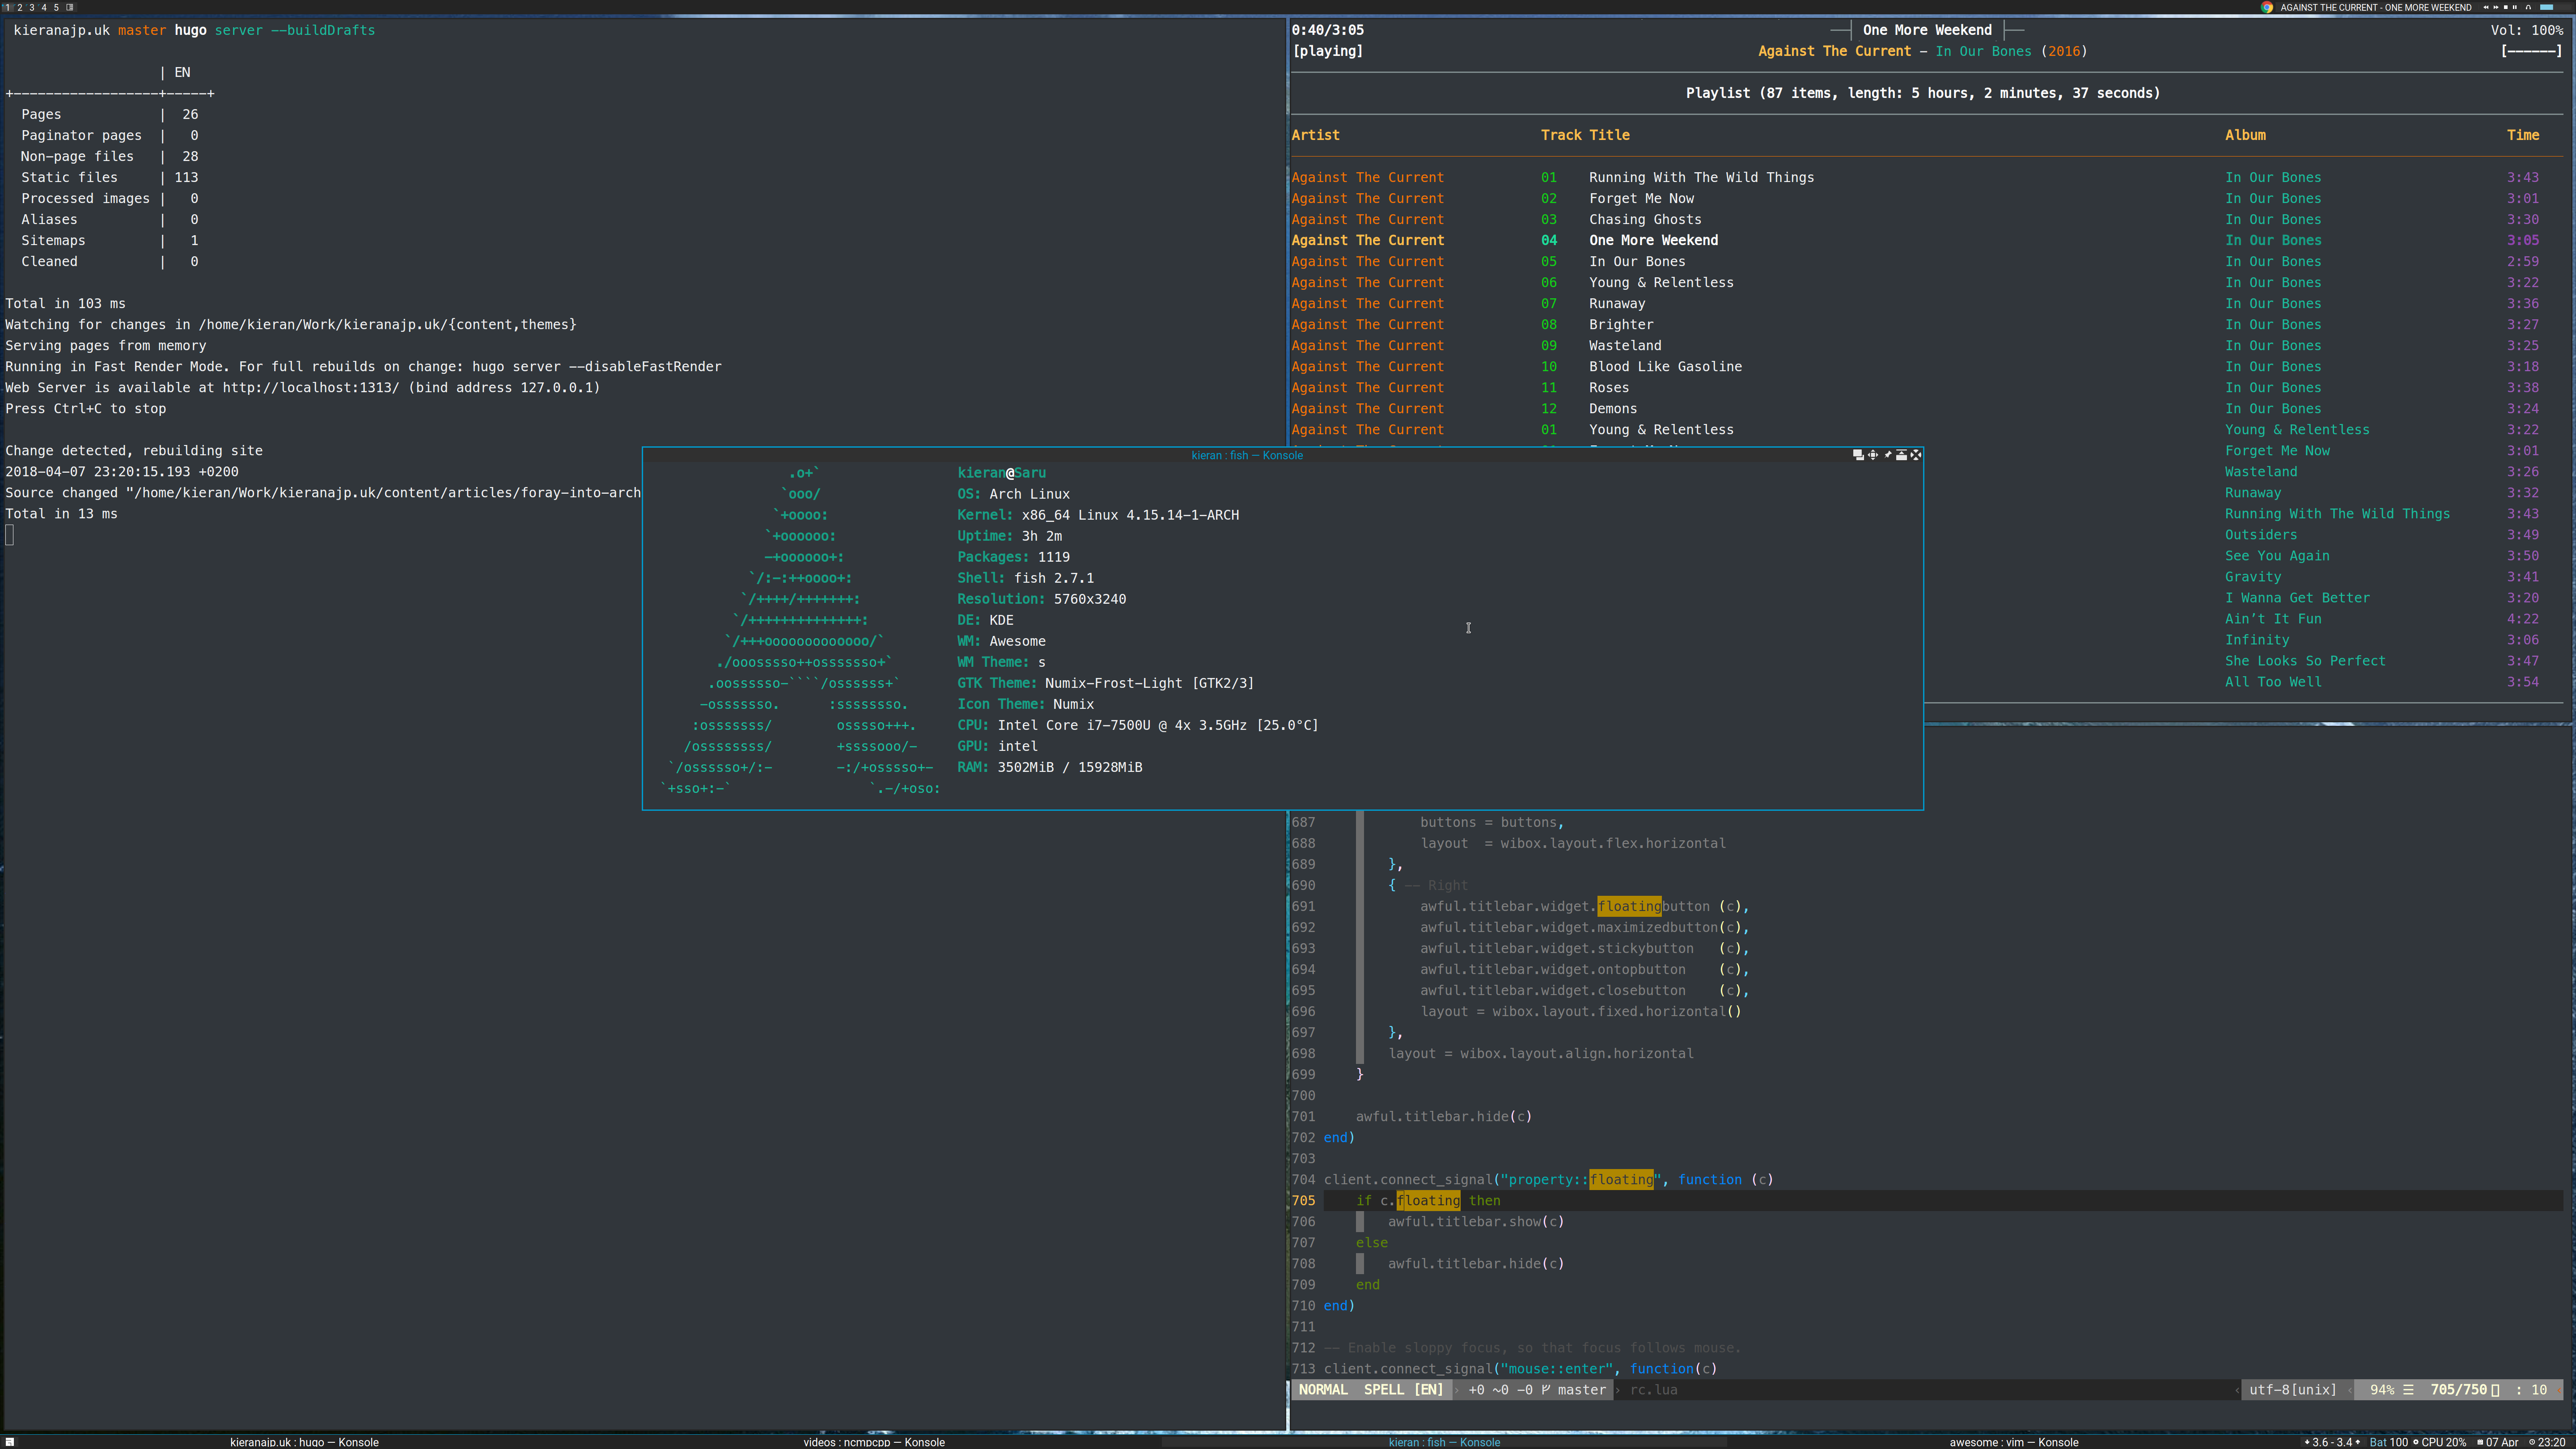2576x1449 pixels.
Task: Pause the playing track in top bar
Action: pyautogui.click(x=2515, y=7)
